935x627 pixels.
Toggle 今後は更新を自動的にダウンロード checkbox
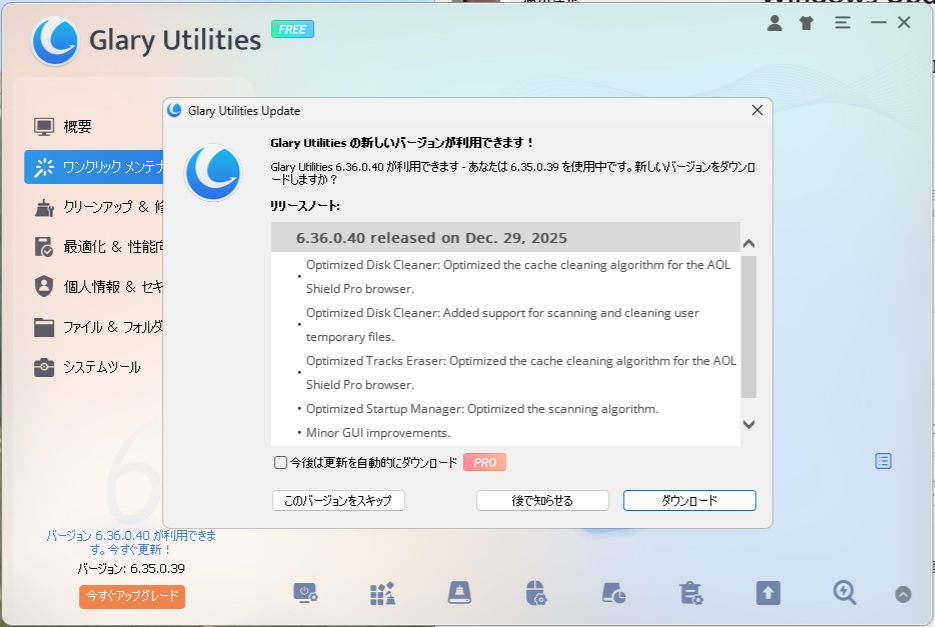(x=280, y=462)
